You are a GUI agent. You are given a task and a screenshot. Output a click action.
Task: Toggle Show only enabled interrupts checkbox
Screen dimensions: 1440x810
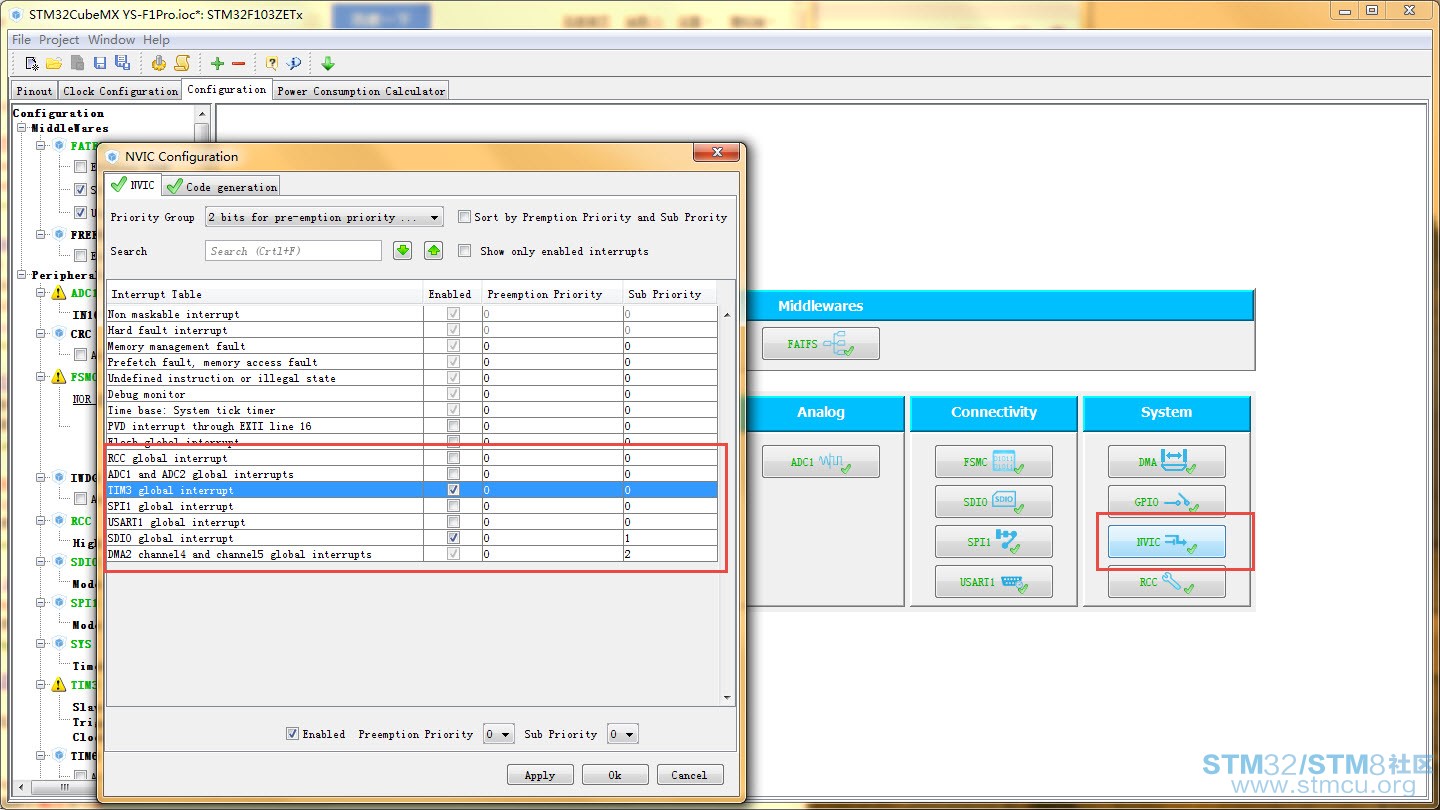click(464, 251)
